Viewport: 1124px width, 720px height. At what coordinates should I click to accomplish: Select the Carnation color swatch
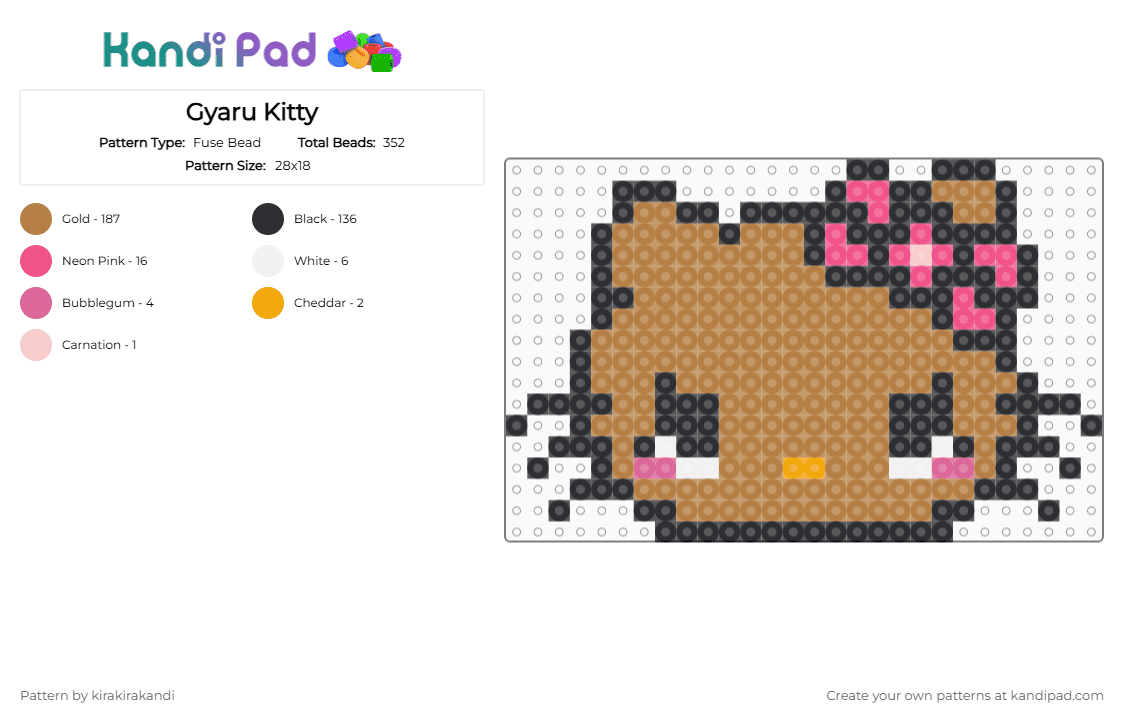pyautogui.click(x=36, y=345)
